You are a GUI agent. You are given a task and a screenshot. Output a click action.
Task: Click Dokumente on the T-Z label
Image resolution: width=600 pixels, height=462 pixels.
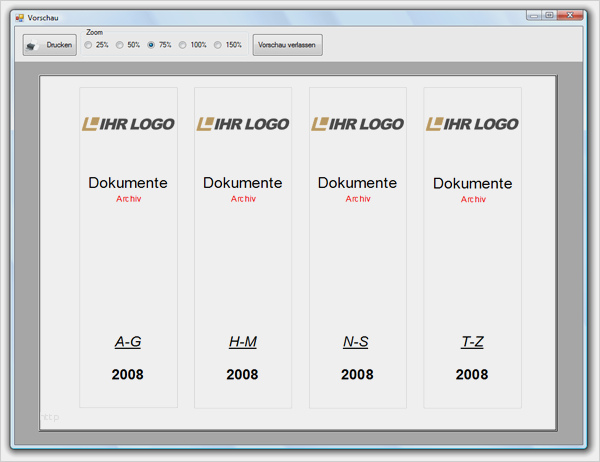[473, 184]
